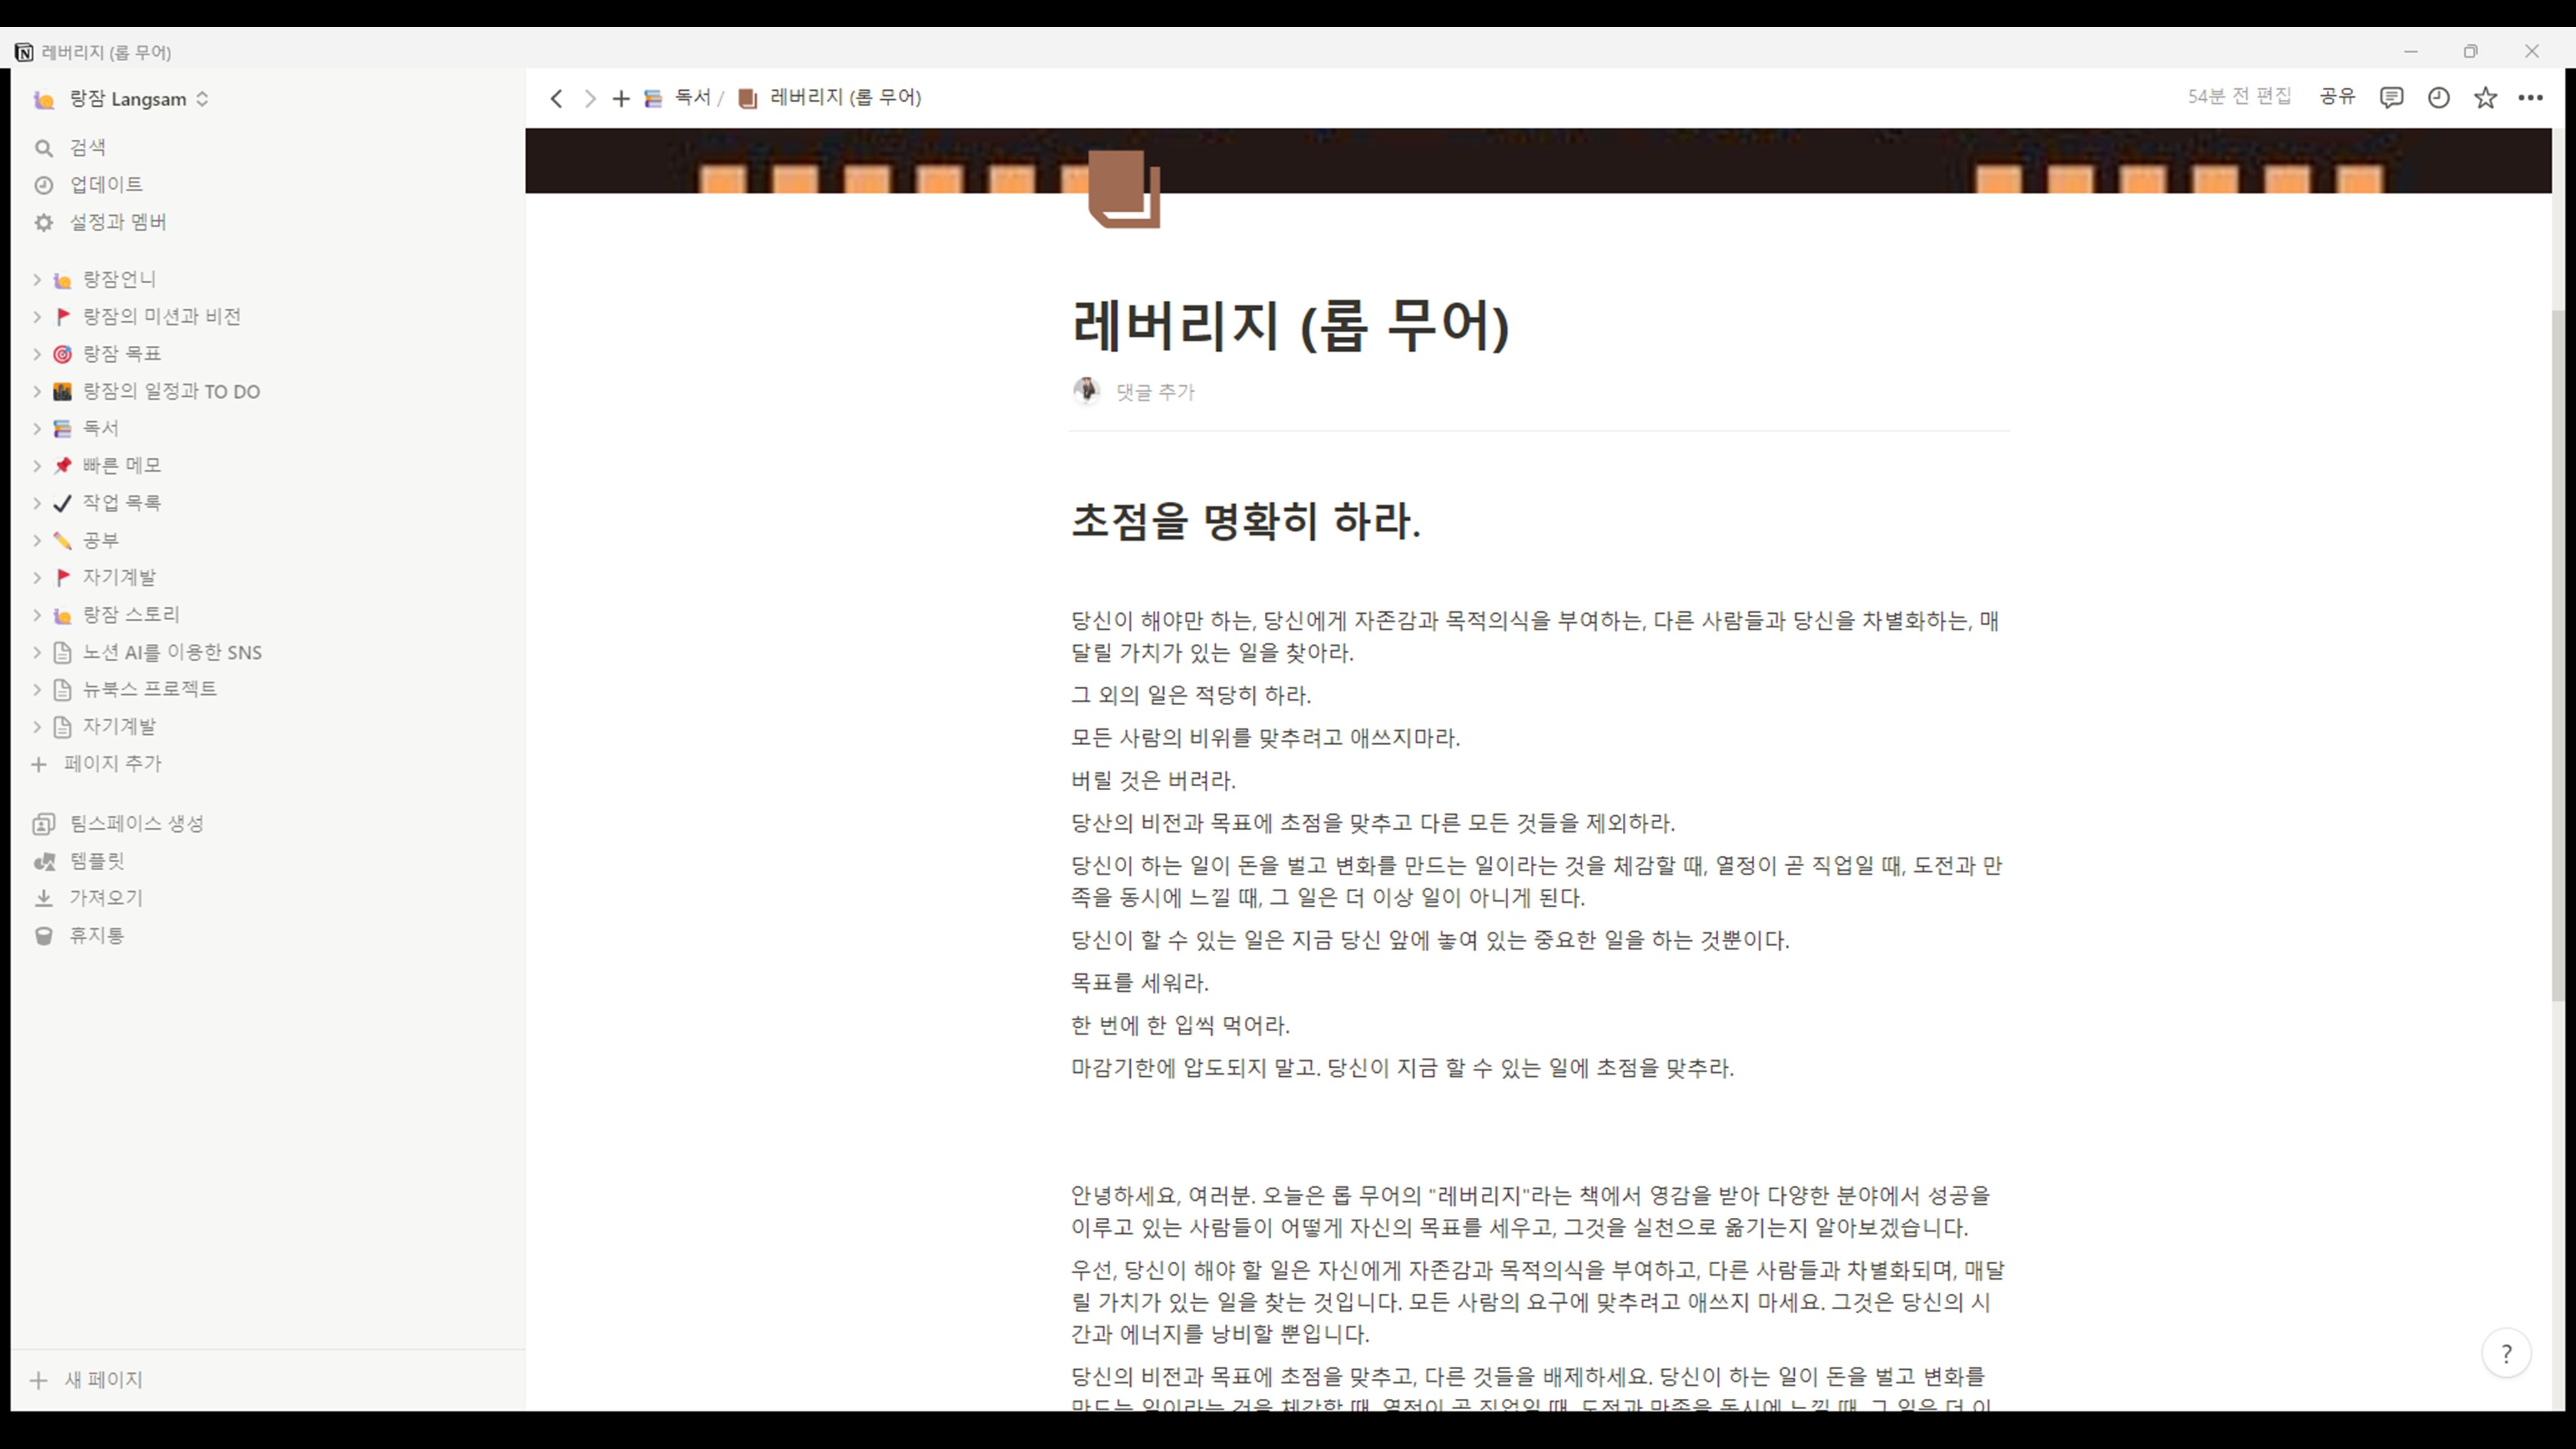Expand the 독서 page tree
The width and height of the screenshot is (2576, 1449).
tap(37, 428)
